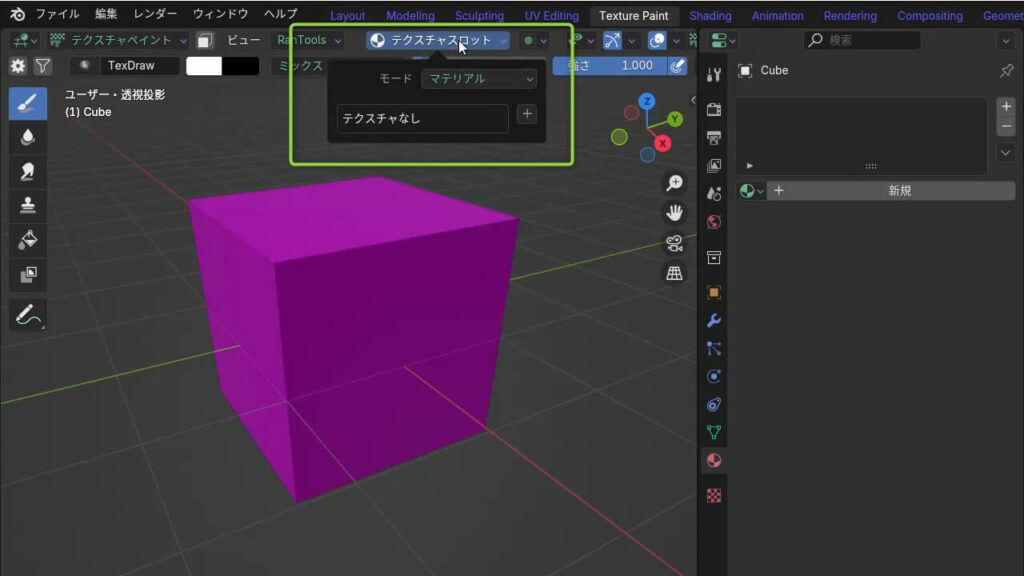This screenshot has width=1024, height=576.
Task: Click the black secondary color swatch
Action: pyautogui.click(x=240, y=65)
